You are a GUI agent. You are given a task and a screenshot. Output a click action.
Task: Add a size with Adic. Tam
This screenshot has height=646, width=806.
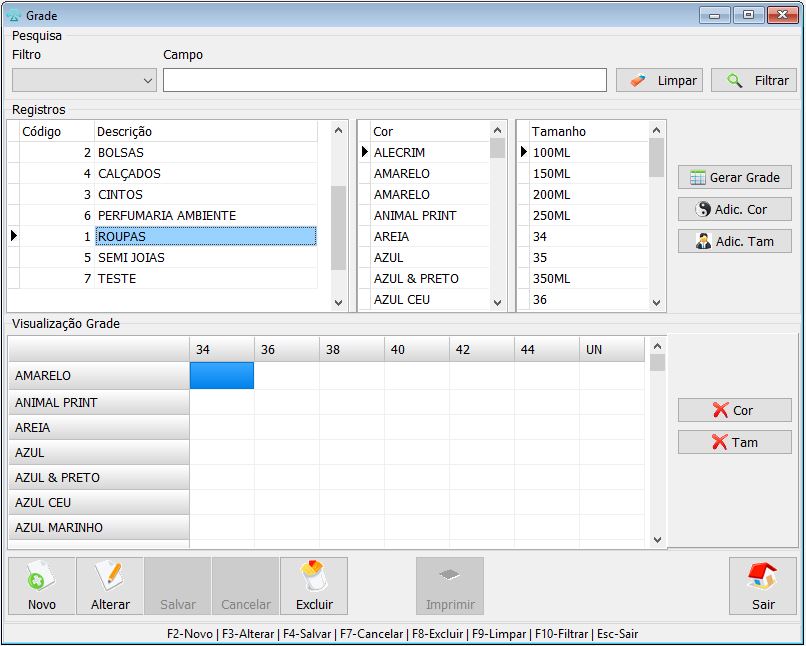735,241
